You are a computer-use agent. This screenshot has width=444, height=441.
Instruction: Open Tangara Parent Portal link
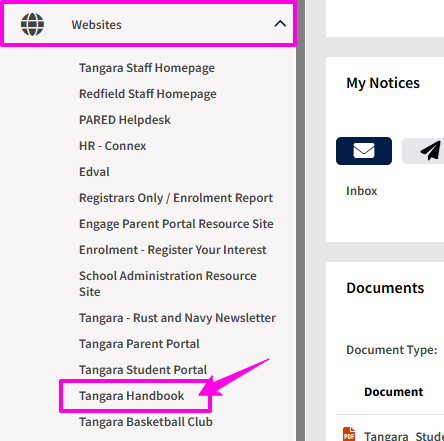click(x=139, y=344)
